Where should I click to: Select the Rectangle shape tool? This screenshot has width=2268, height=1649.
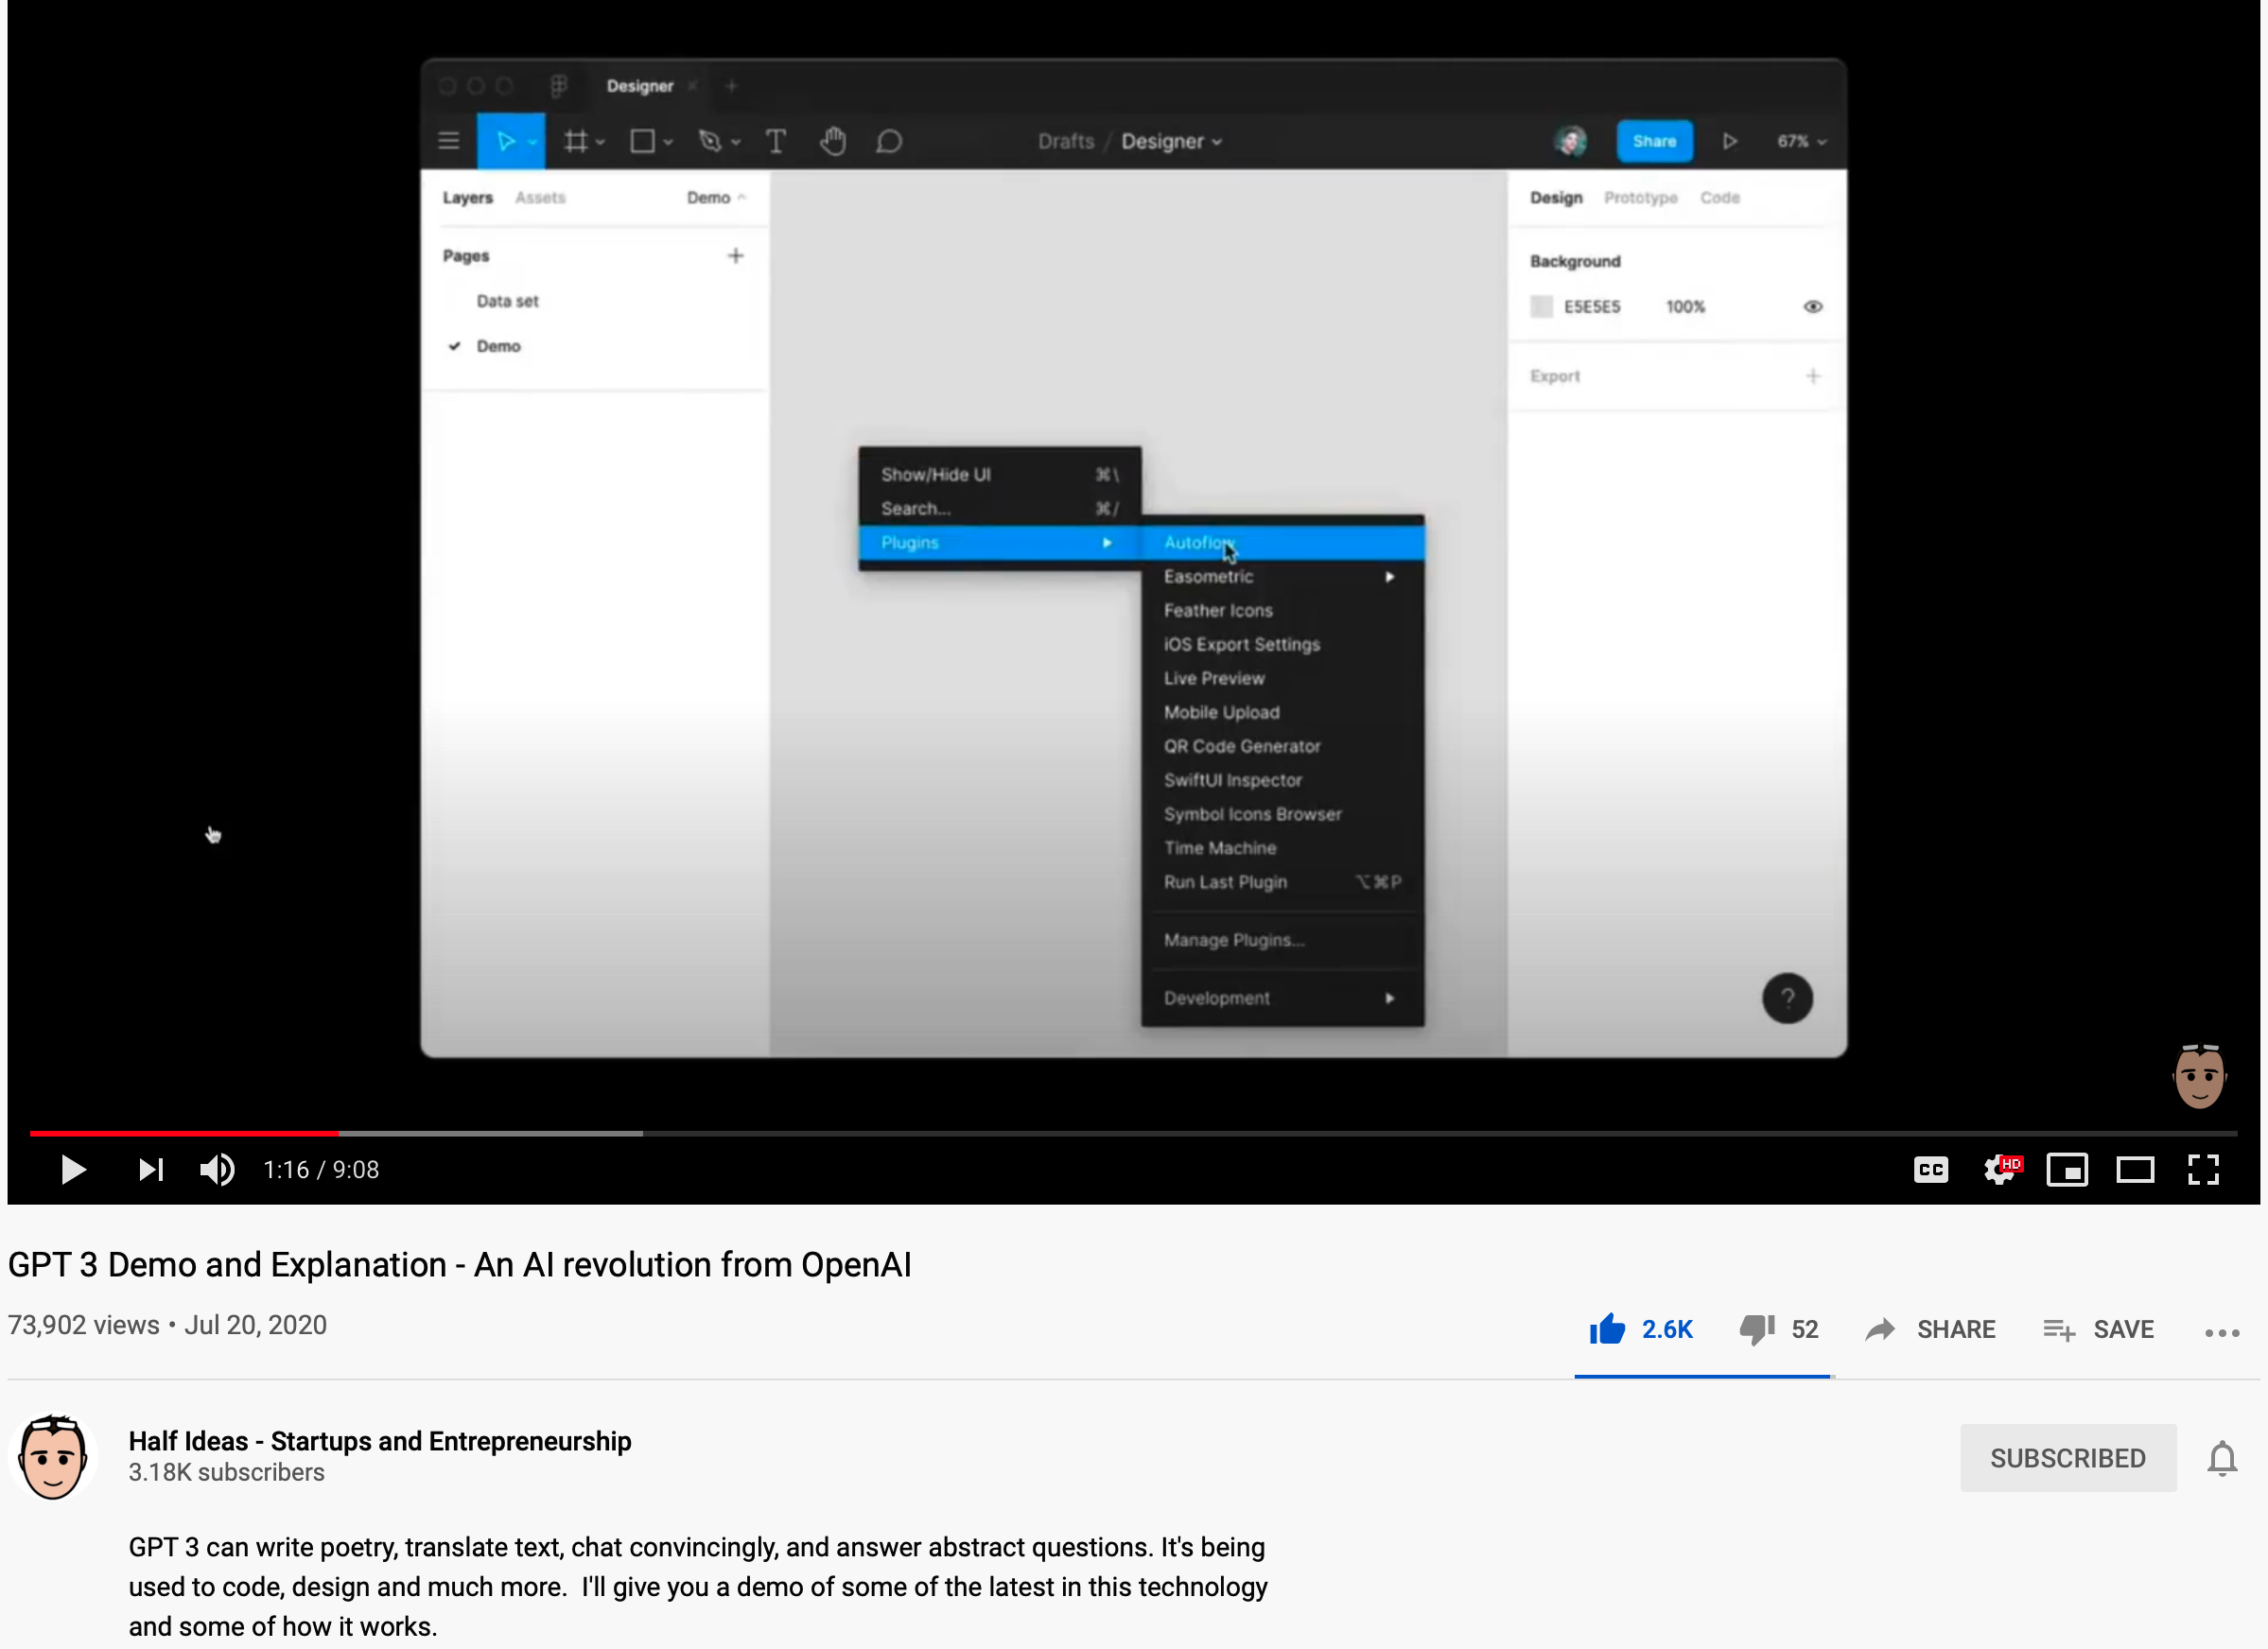[x=642, y=141]
